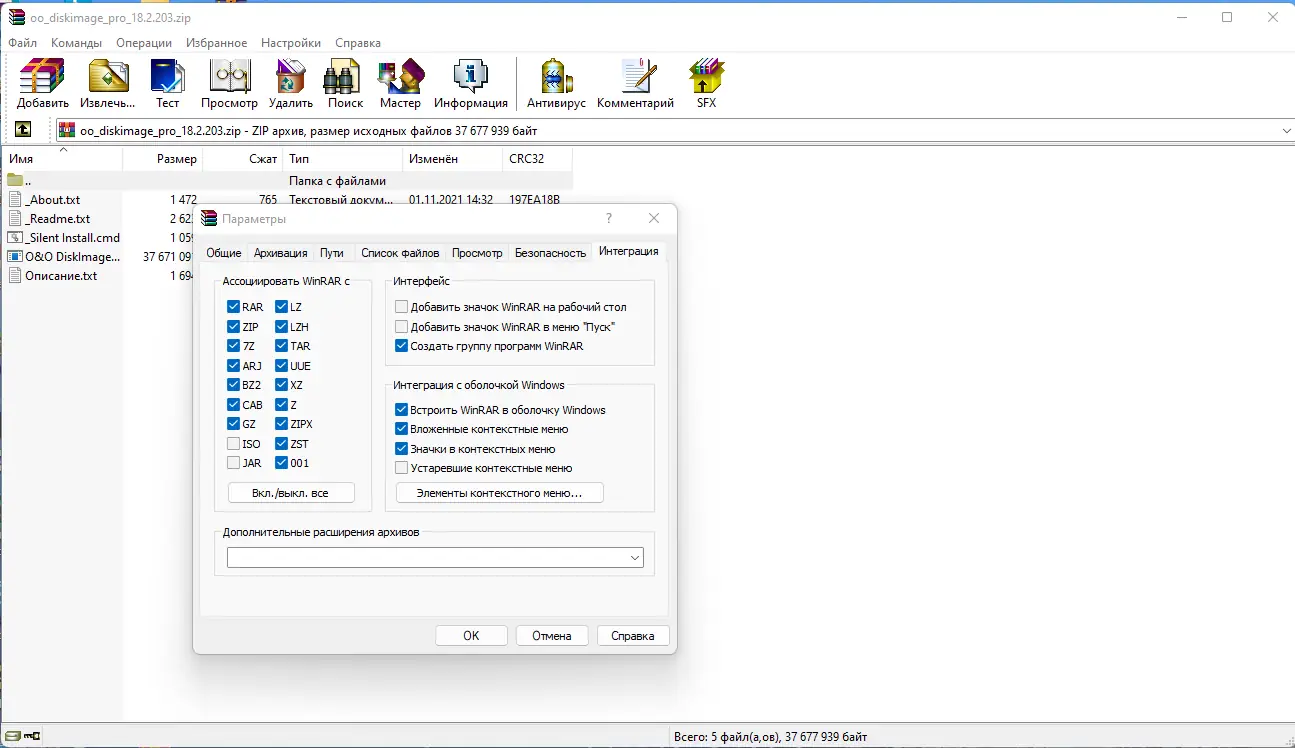
Task: Go up one level with the arrow icon
Action: [23, 130]
